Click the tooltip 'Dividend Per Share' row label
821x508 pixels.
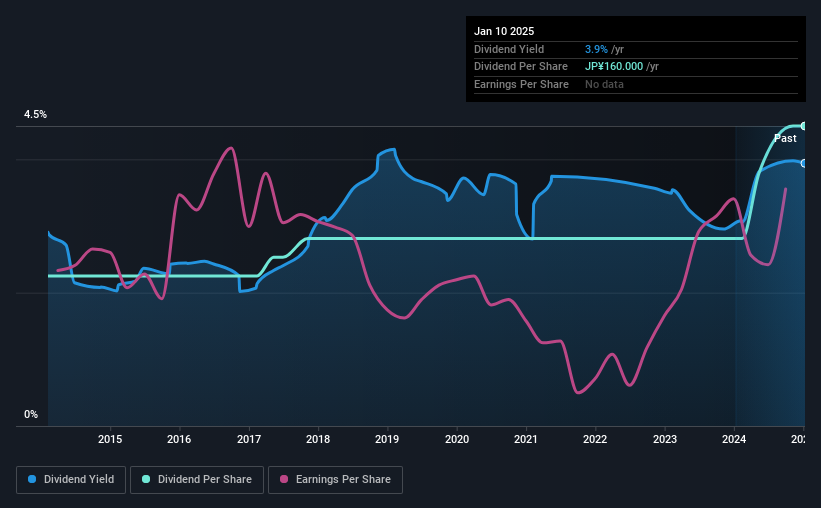(x=520, y=67)
